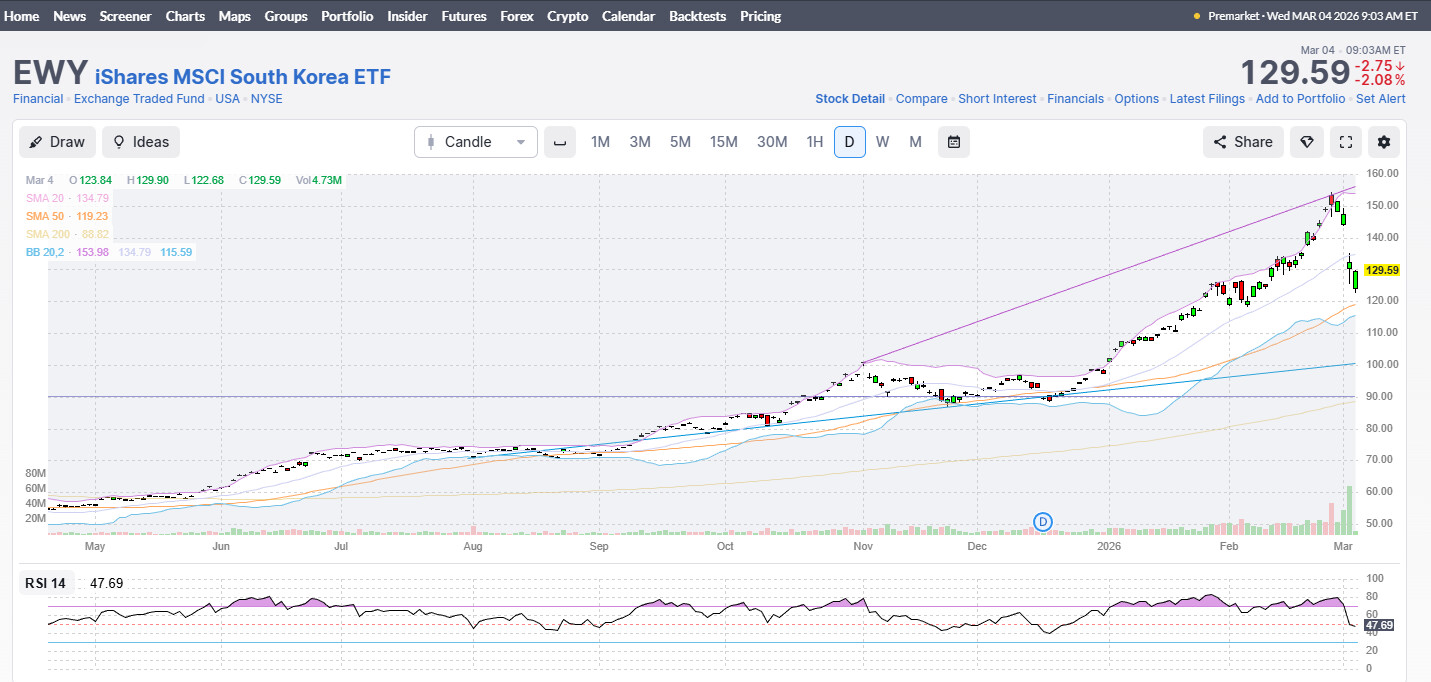Switch to the weekly W timeframe
Image resolution: width=1431 pixels, height=682 pixels.
coord(882,142)
